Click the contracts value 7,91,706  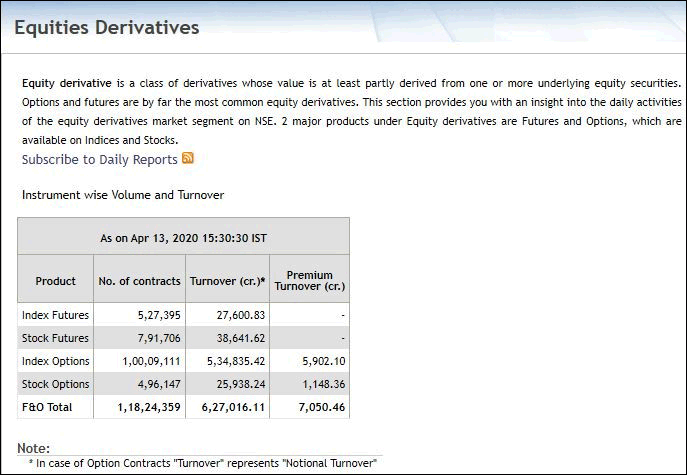click(159, 338)
